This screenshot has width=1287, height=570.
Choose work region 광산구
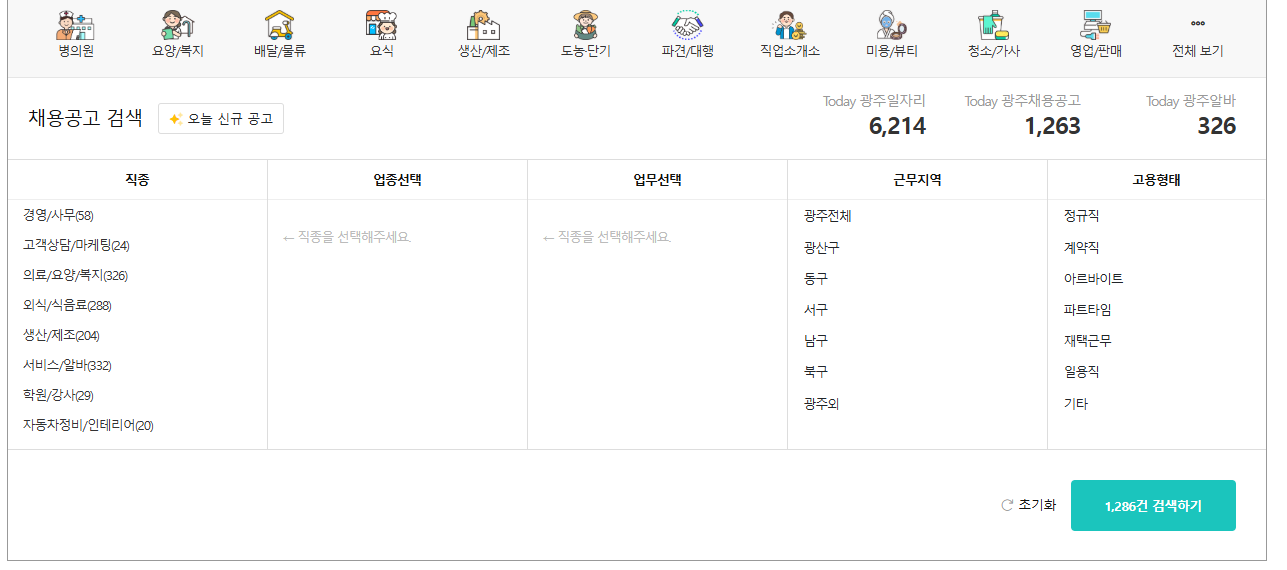coord(821,247)
